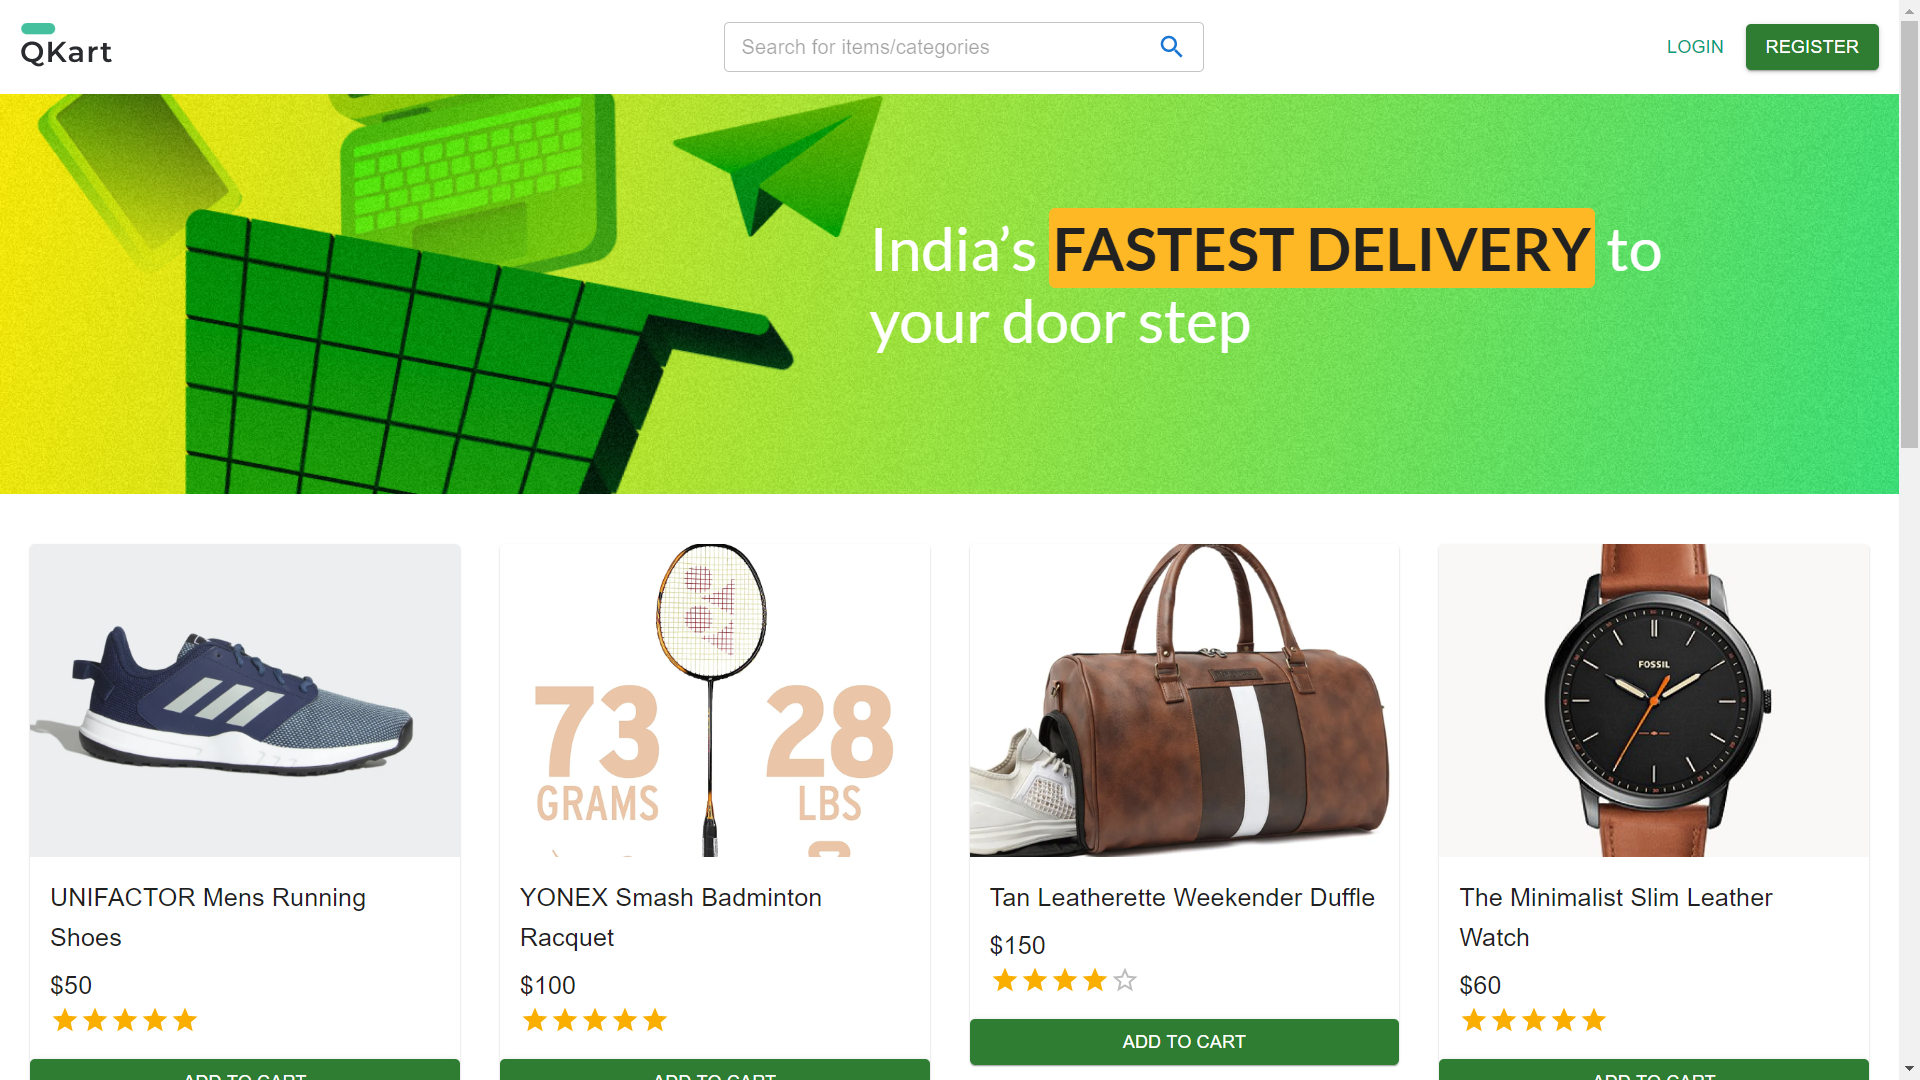The height and width of the screenshot is (1080, 1920).
Task: Select the empty fifth star on Duffle rating
Action: pos(1125,980)
